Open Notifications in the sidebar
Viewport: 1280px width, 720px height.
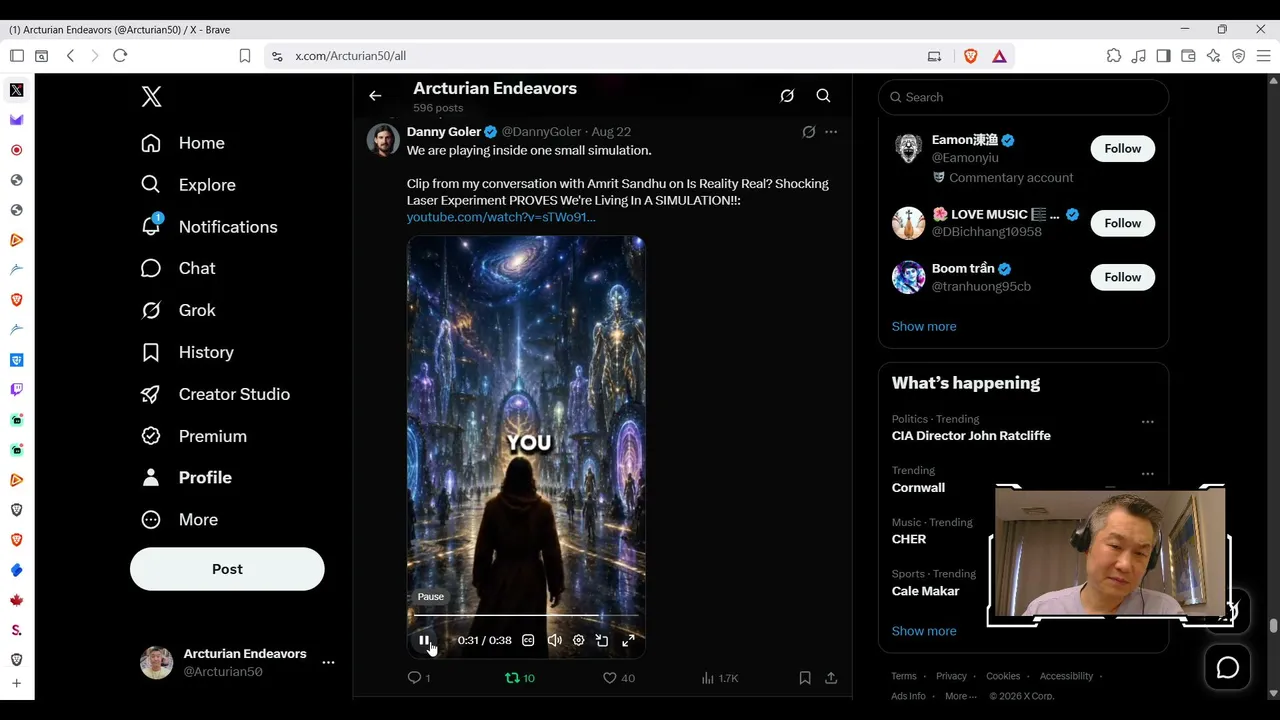point(210,227)
